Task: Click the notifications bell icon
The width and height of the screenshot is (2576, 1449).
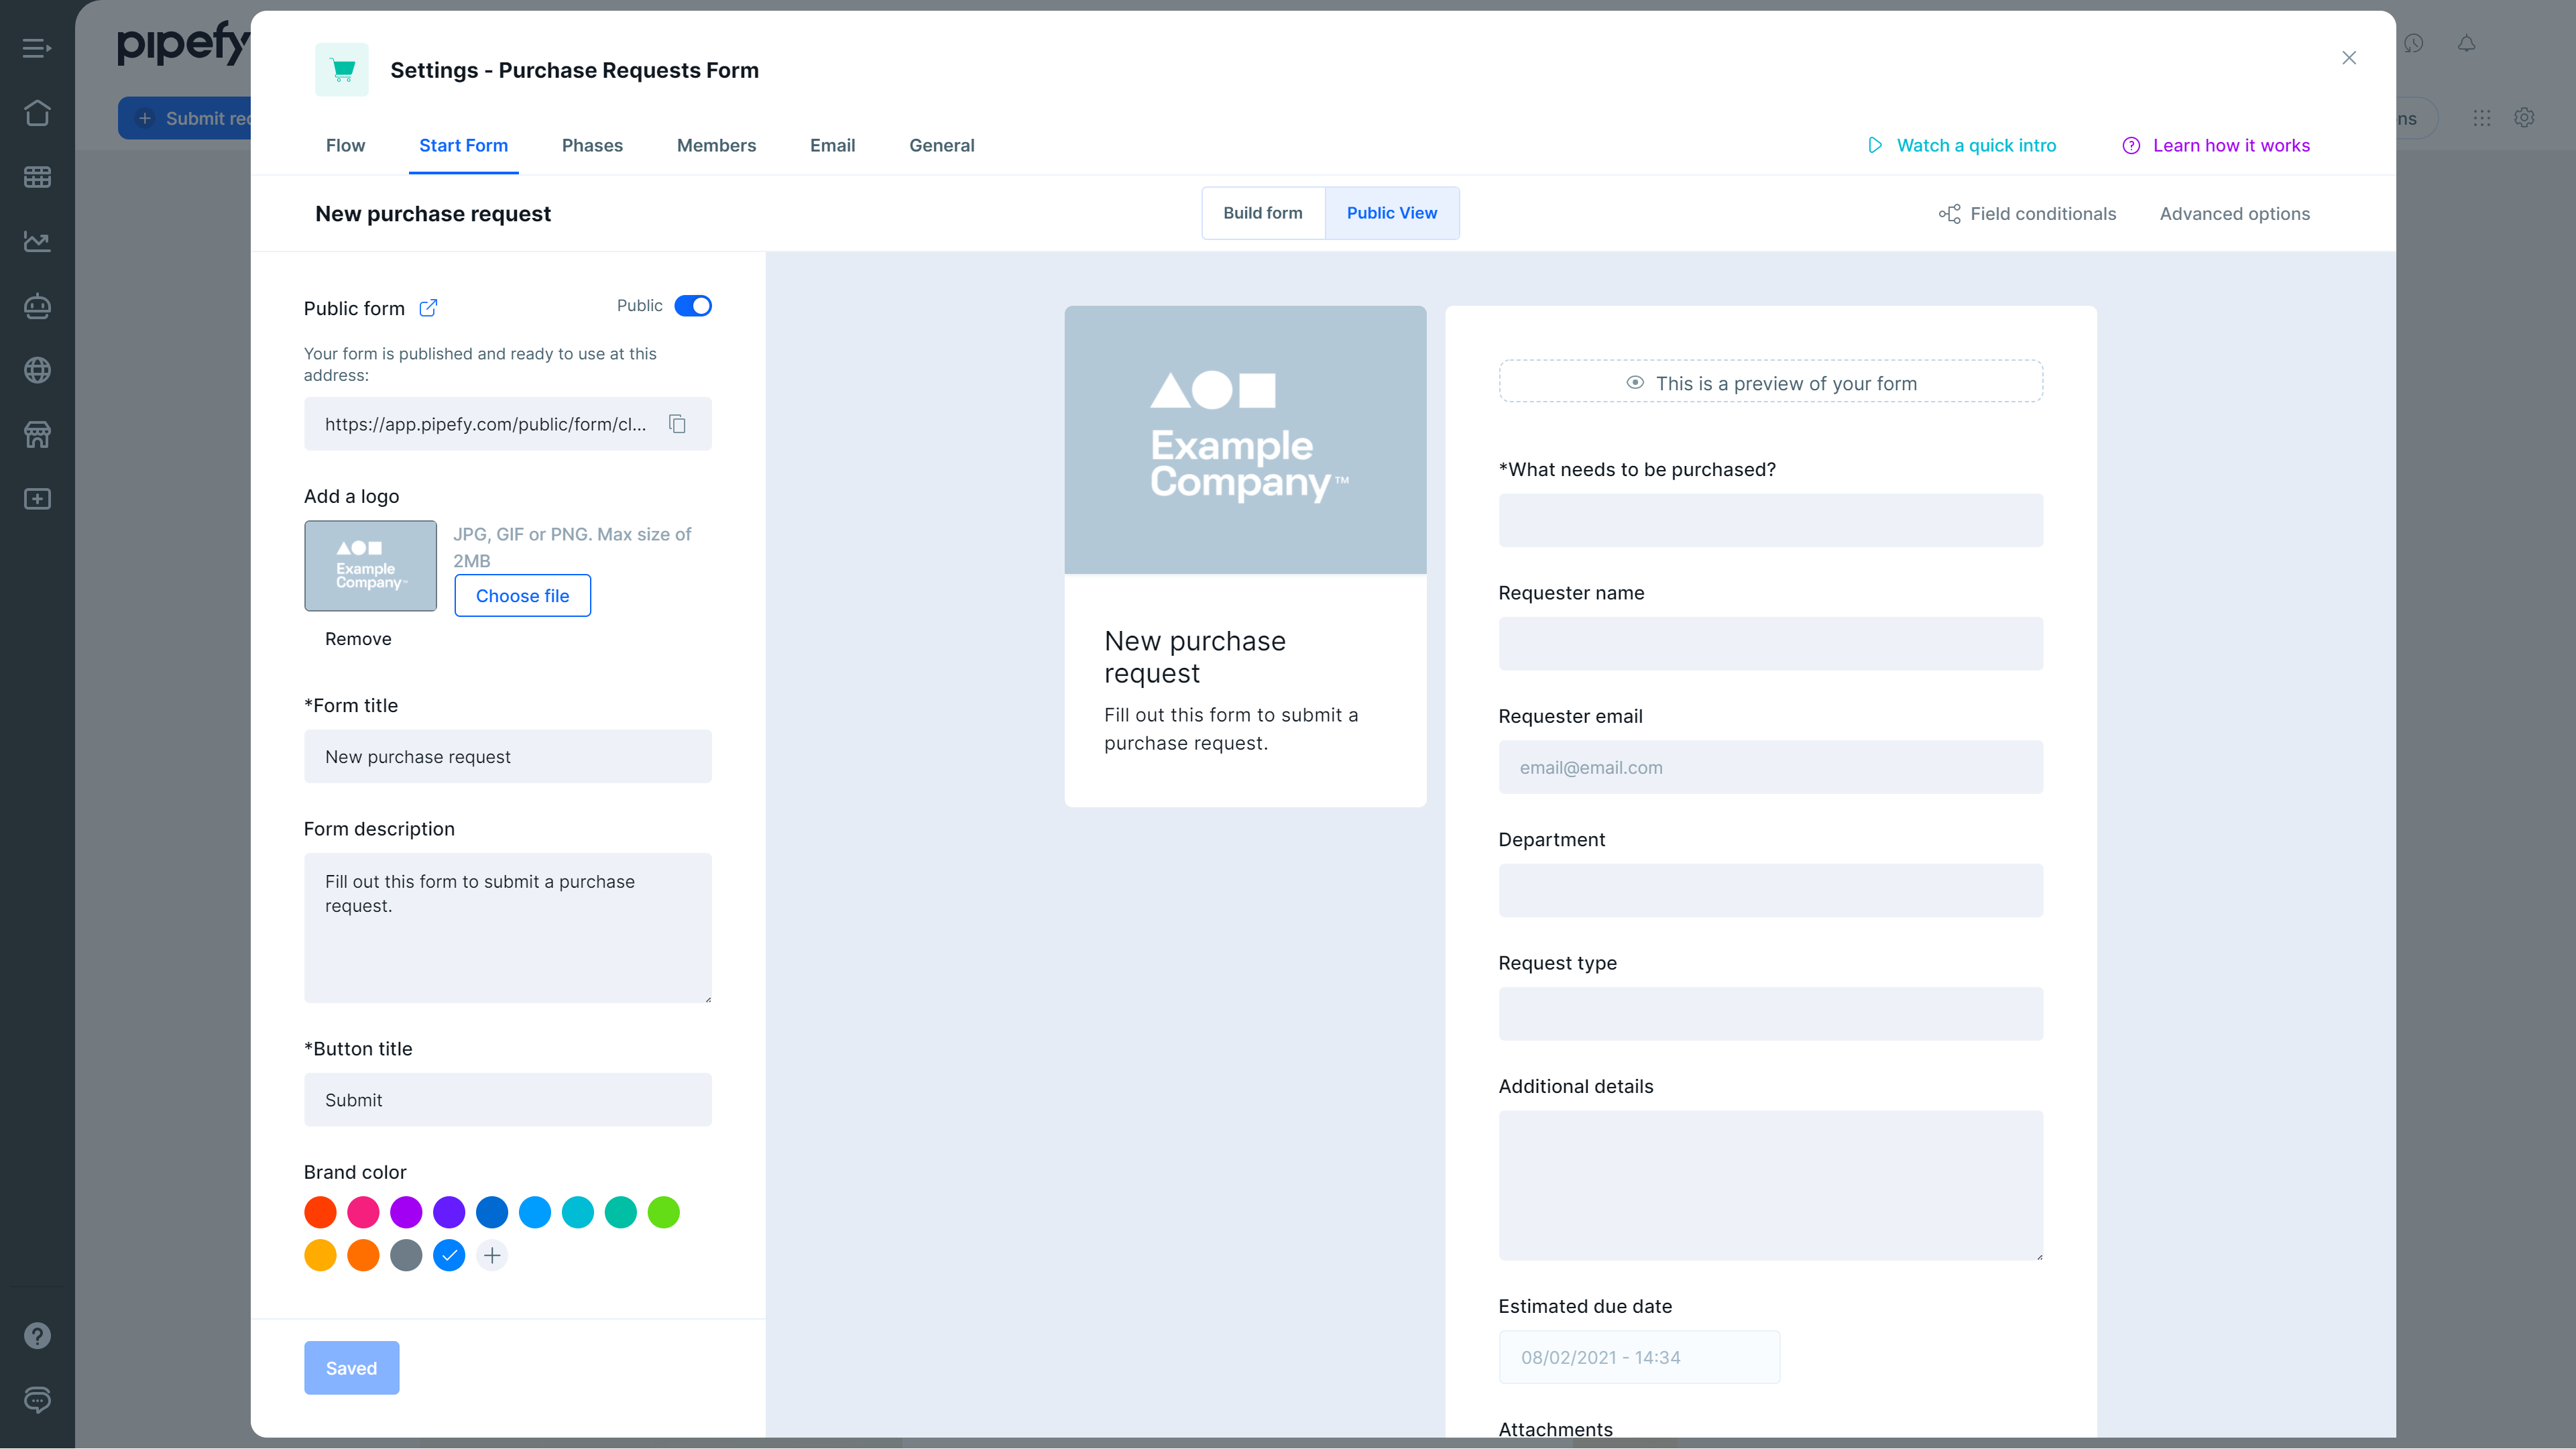Action: [2466, 44]
